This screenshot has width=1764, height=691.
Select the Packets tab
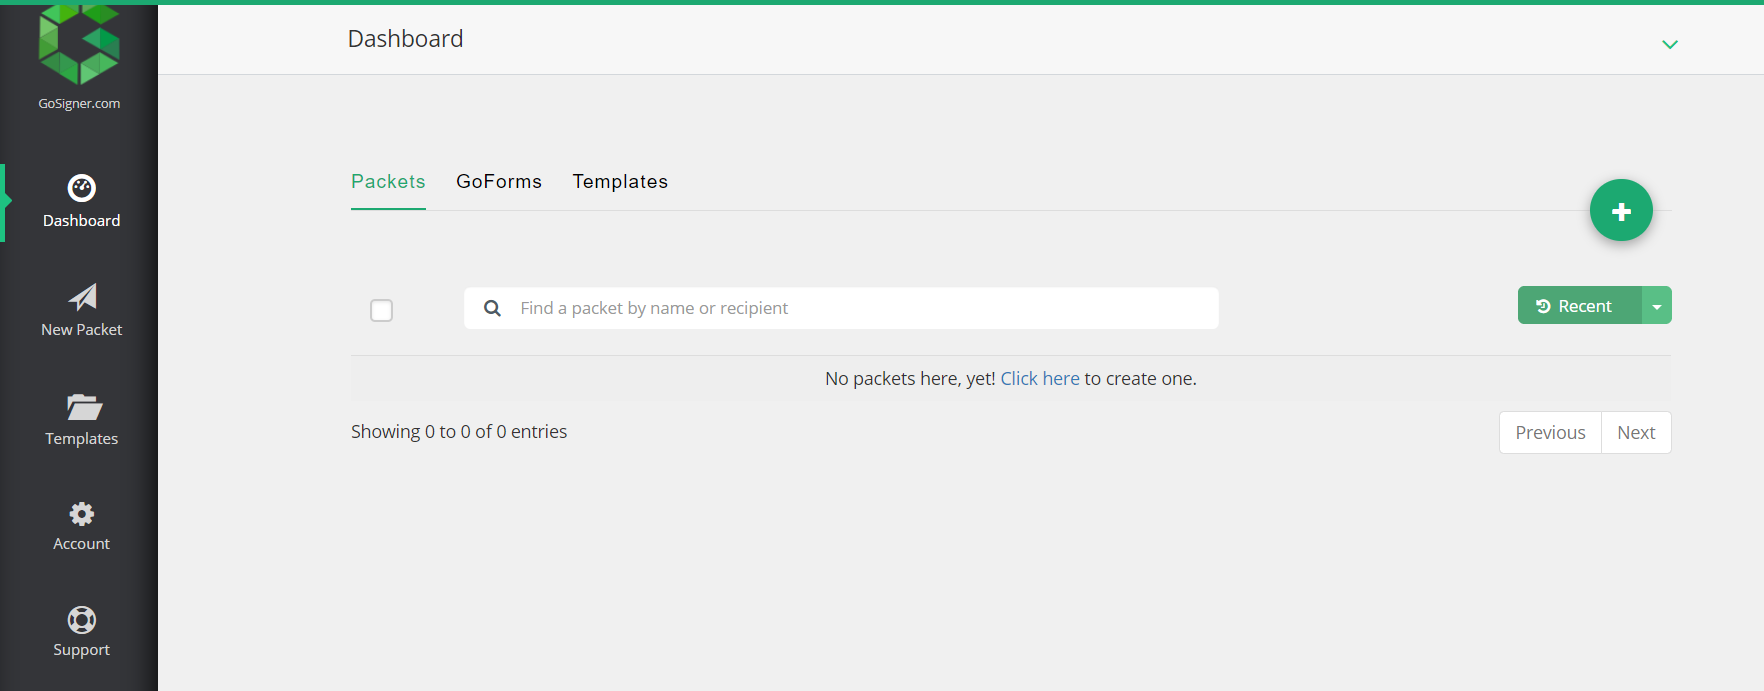(388, 182)
